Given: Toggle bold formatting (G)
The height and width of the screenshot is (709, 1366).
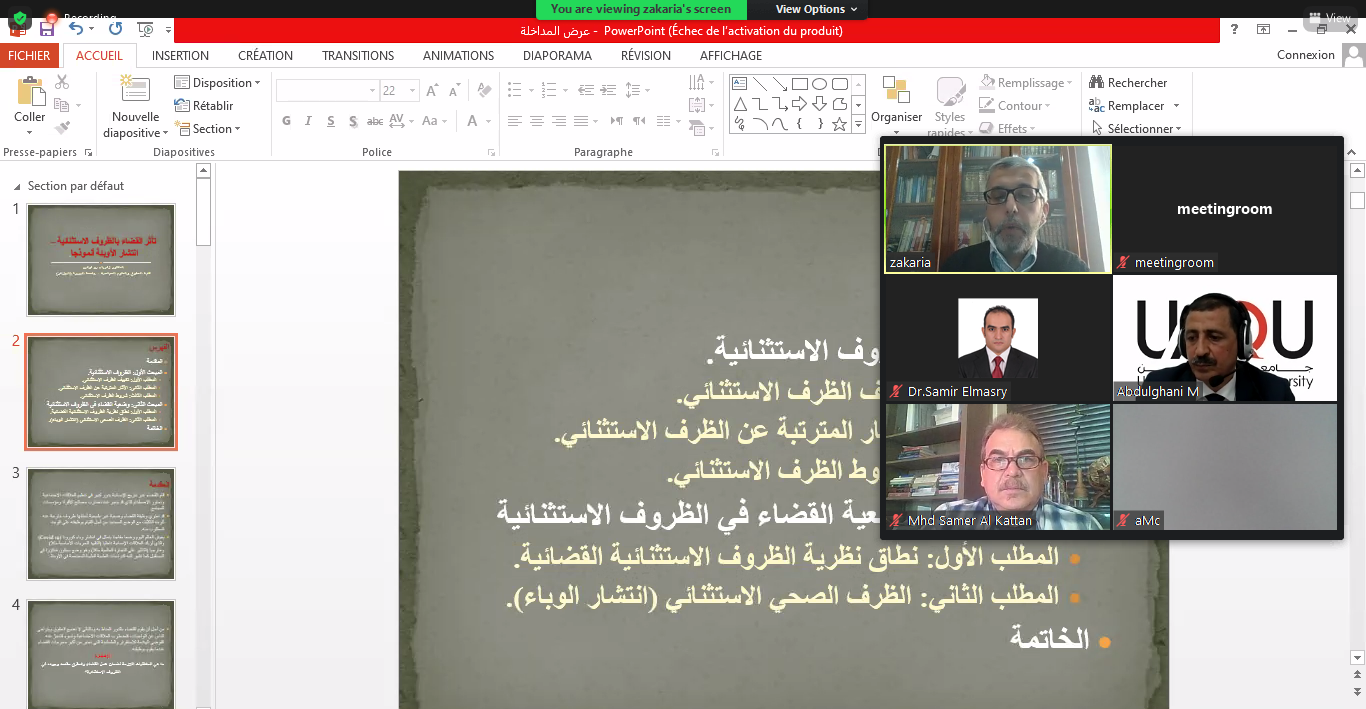Looking at the screenshot, I should pos(286,121).
